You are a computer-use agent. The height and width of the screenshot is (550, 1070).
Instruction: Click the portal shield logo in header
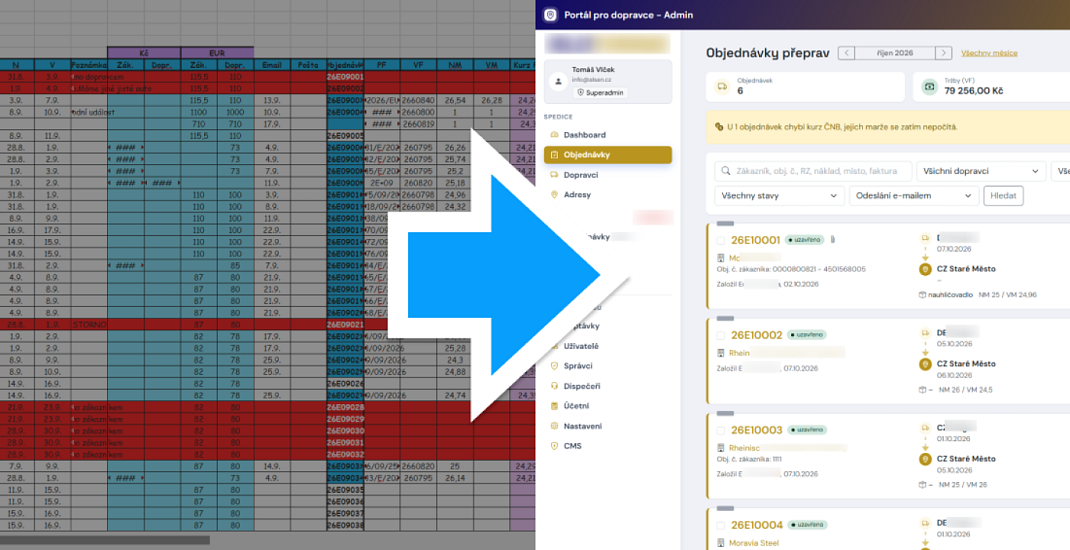coord(551,15)
